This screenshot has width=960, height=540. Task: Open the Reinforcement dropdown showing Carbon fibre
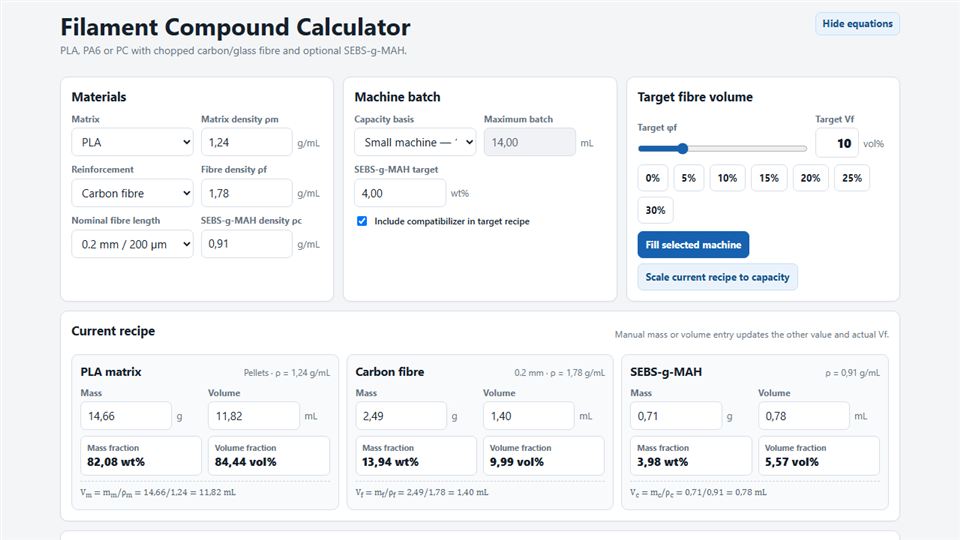(132, 193)
